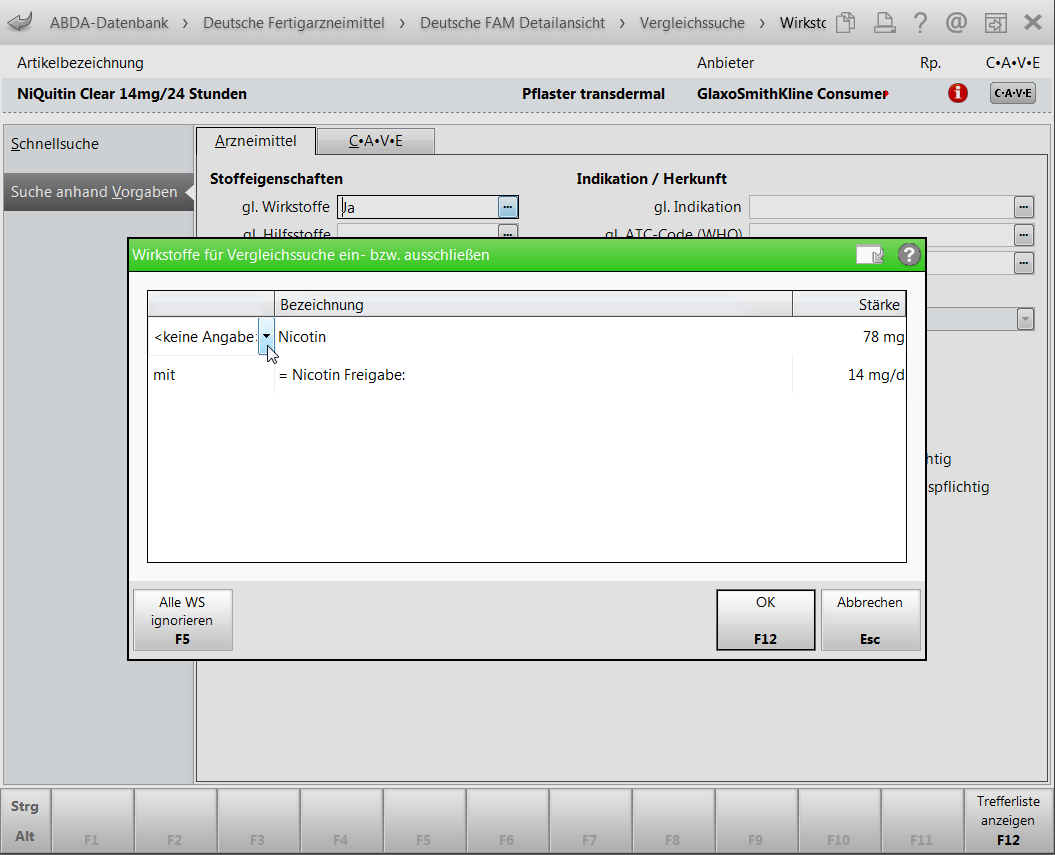Click the Alt modifier key label
The image size is (1055, 855).
click(x=25, y=836)
